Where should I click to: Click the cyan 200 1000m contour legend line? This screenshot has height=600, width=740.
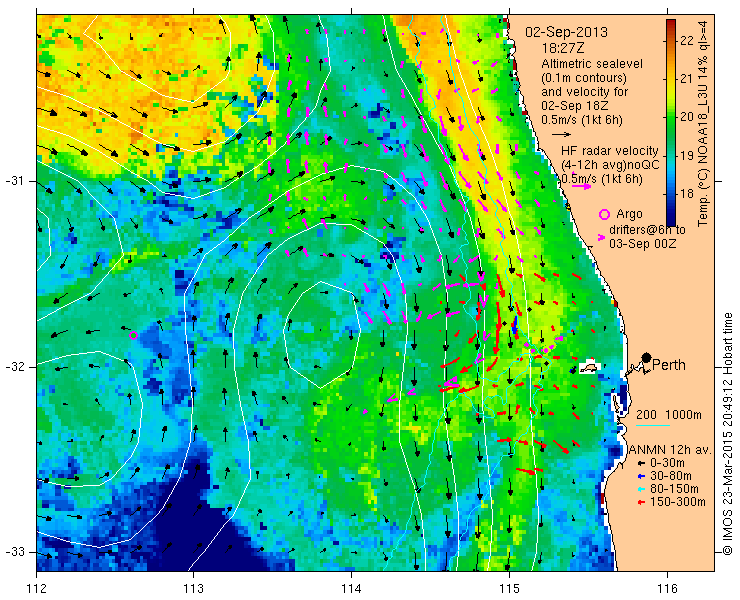[x=653, y=425]
